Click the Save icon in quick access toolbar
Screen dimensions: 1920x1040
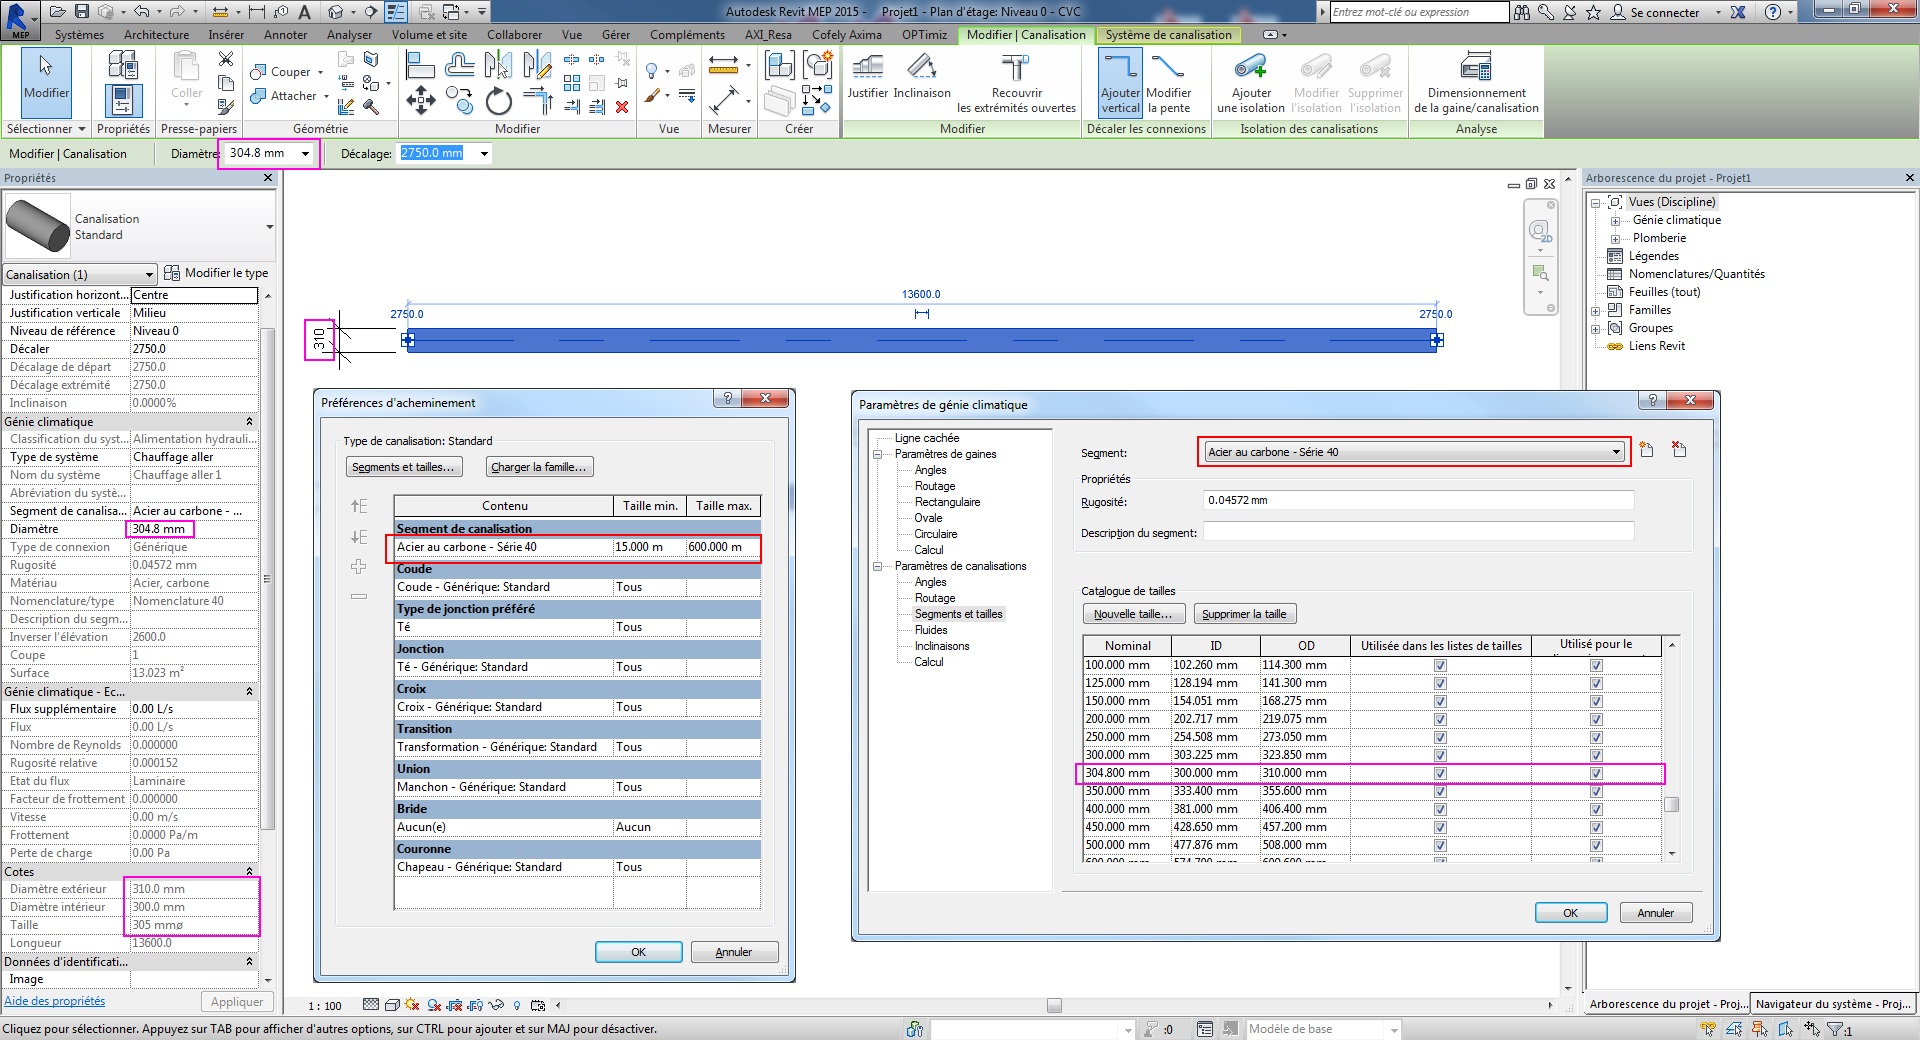click(82, 12)
